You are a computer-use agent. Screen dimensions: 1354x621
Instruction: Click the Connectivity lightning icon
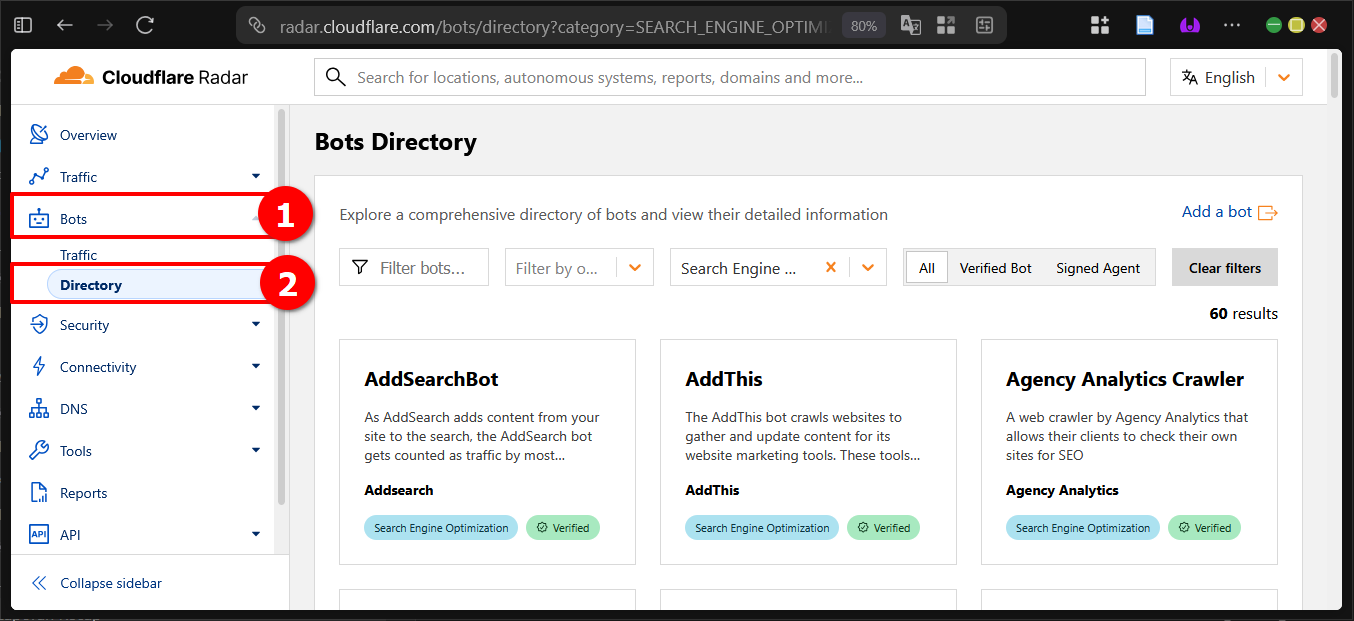pyautogui.click(x=39, y=366)
